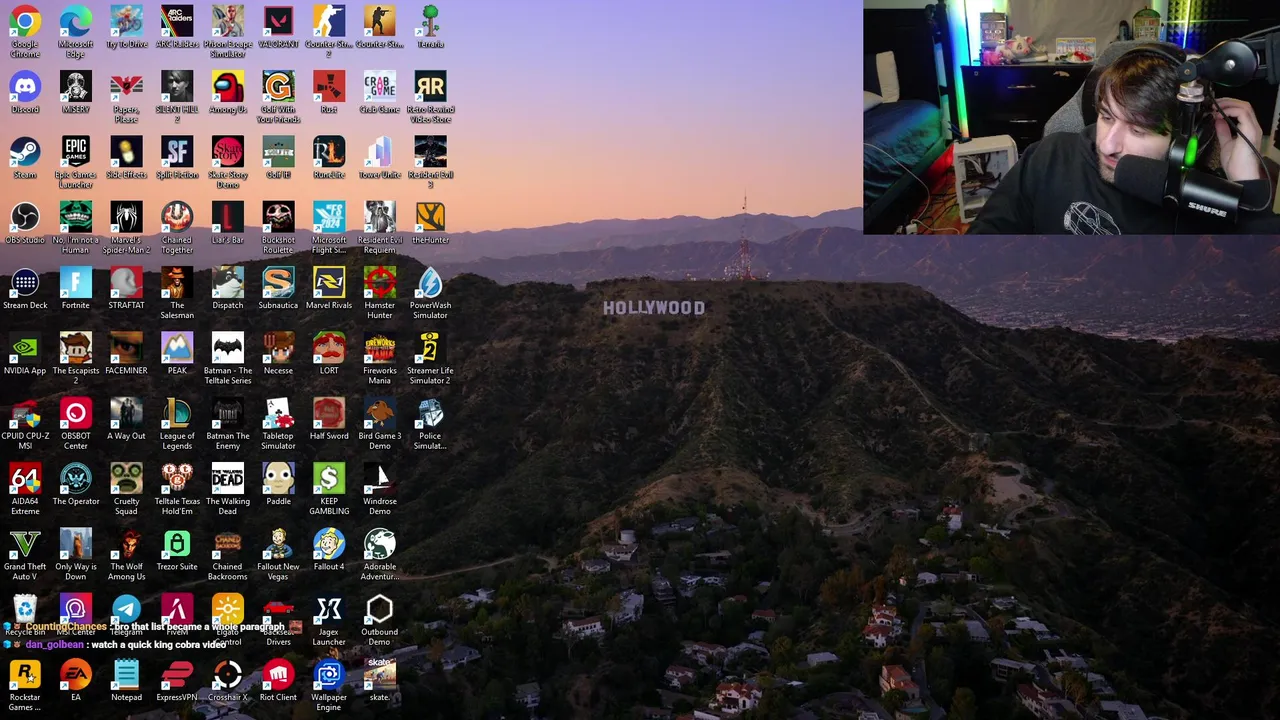Select the Stream Deck icon
1280x720 pixels.
tap(25, 283)
